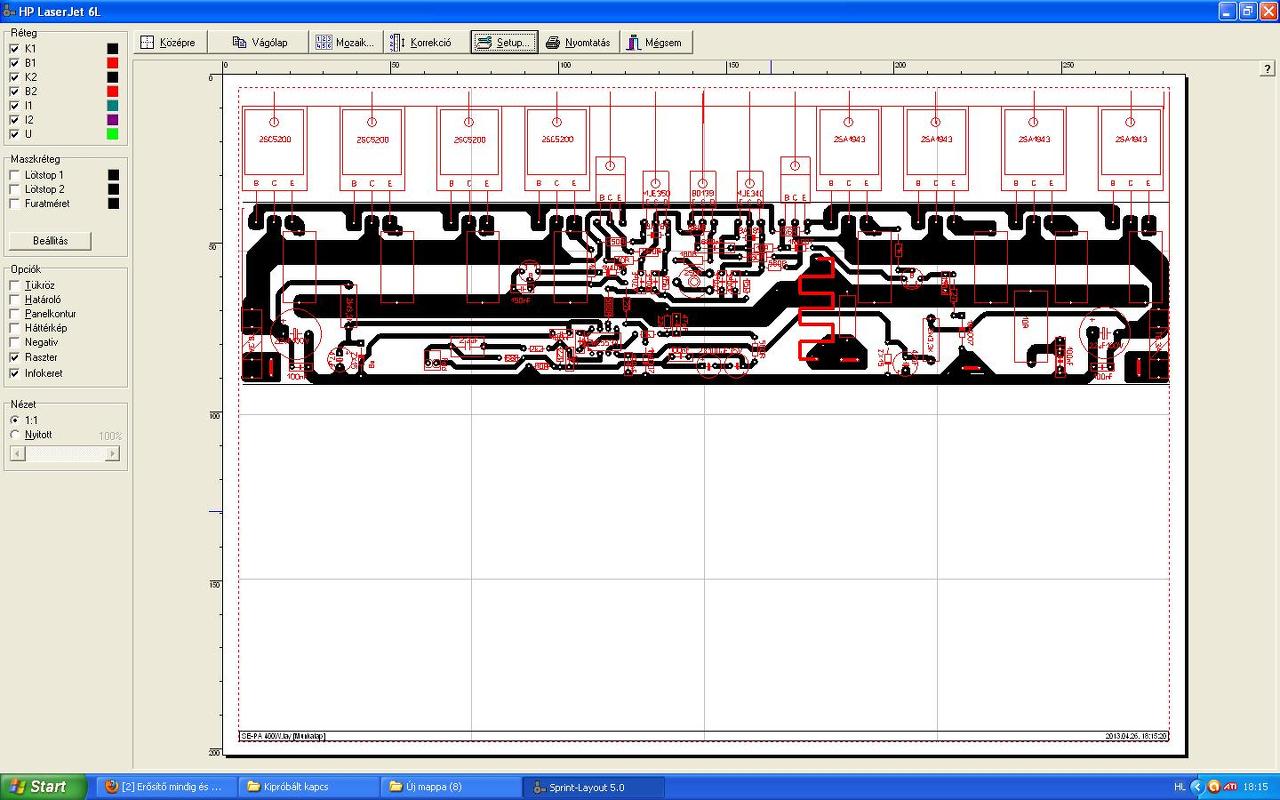Copy preview with the Vágólap button
This screenshot has height=800, width=1280.
tap(259, 42)
